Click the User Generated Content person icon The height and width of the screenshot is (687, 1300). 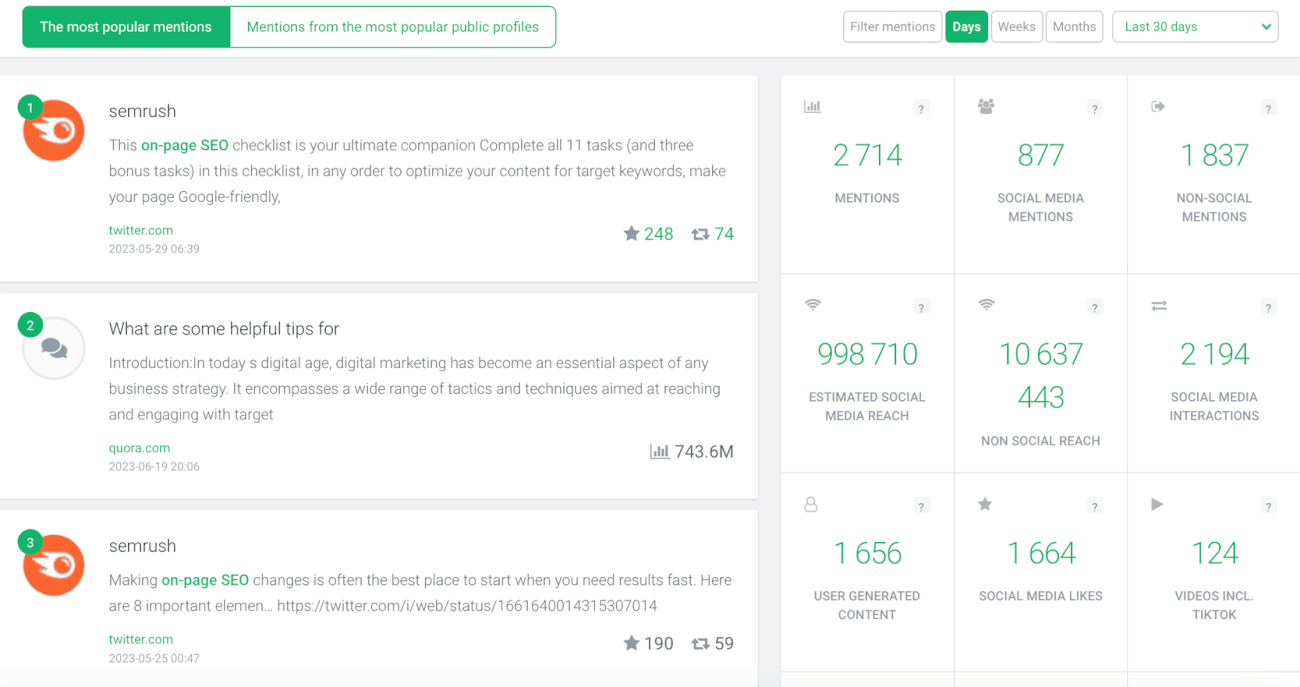pyautogui.click(x=812, y=504)
